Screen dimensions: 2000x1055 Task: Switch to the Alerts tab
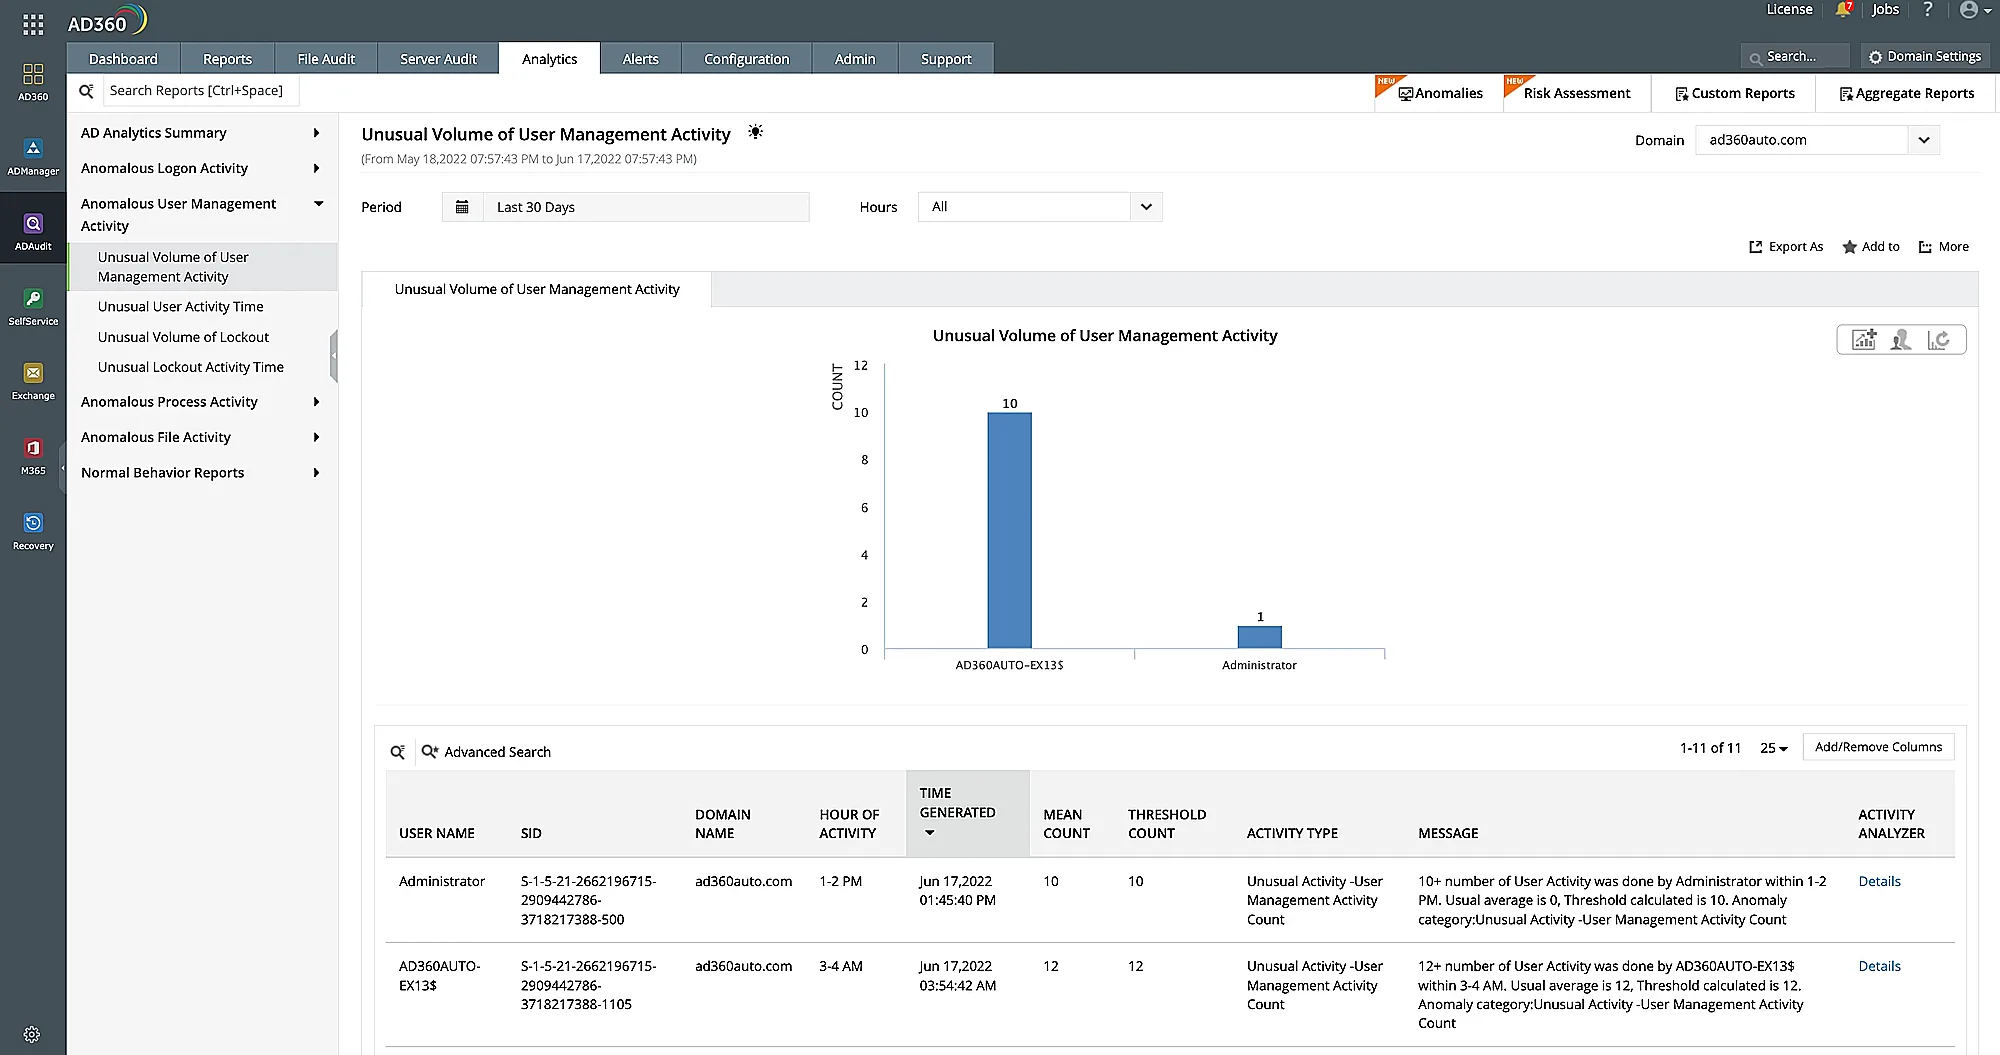coord(640,58)
